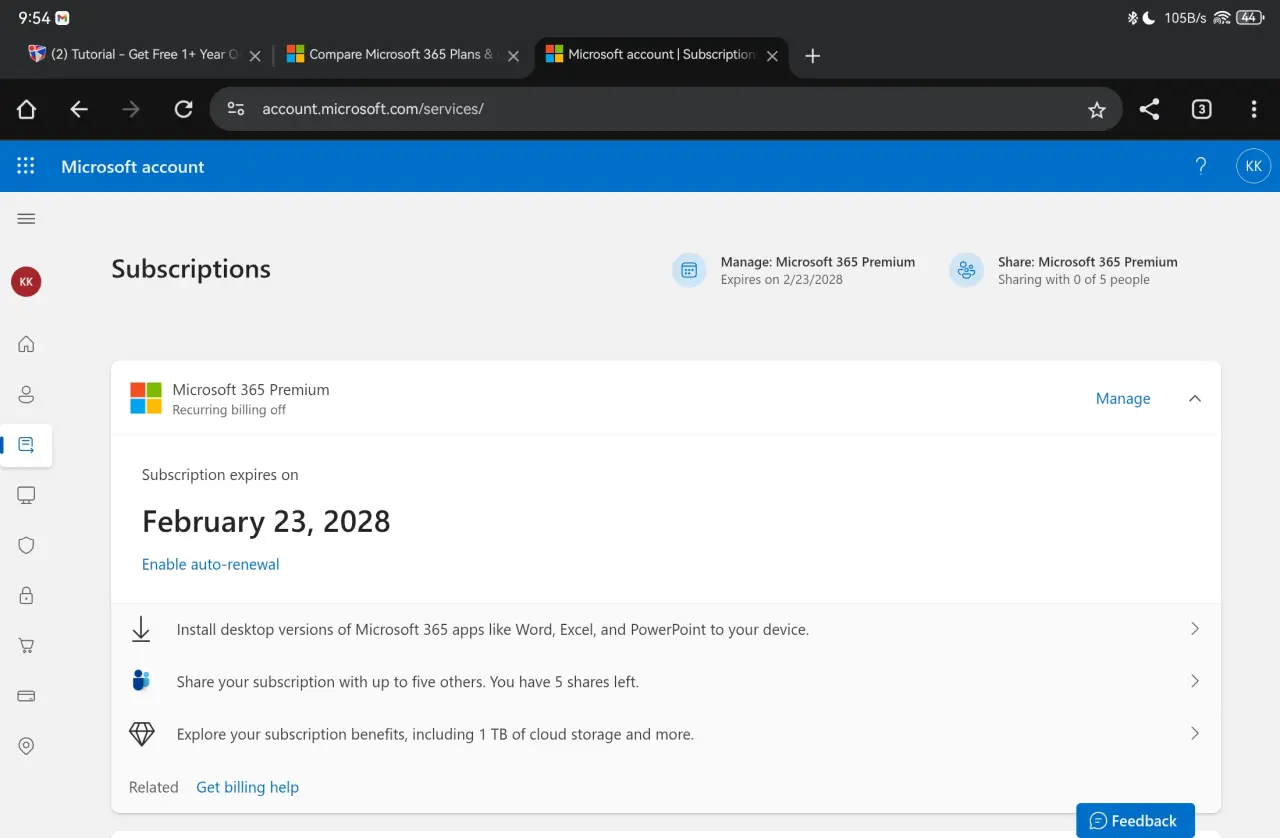
Task: Open the location pin icon in the sidebar
Action: tap(26, 746)
